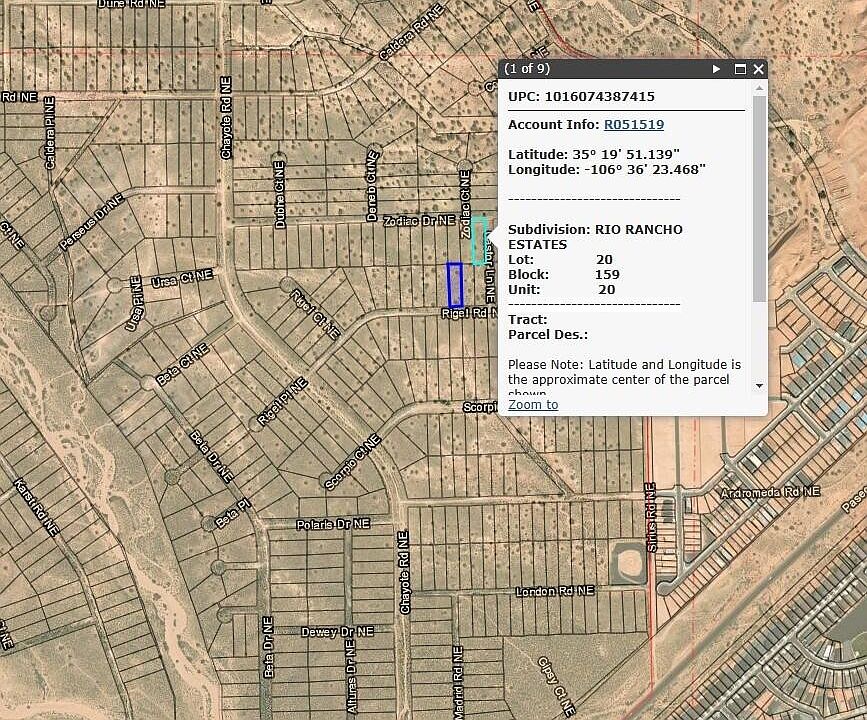Click the Andromeda Rd NE label
The height and width of the screenshot is (720, 867).
click(x=770, y=493)
